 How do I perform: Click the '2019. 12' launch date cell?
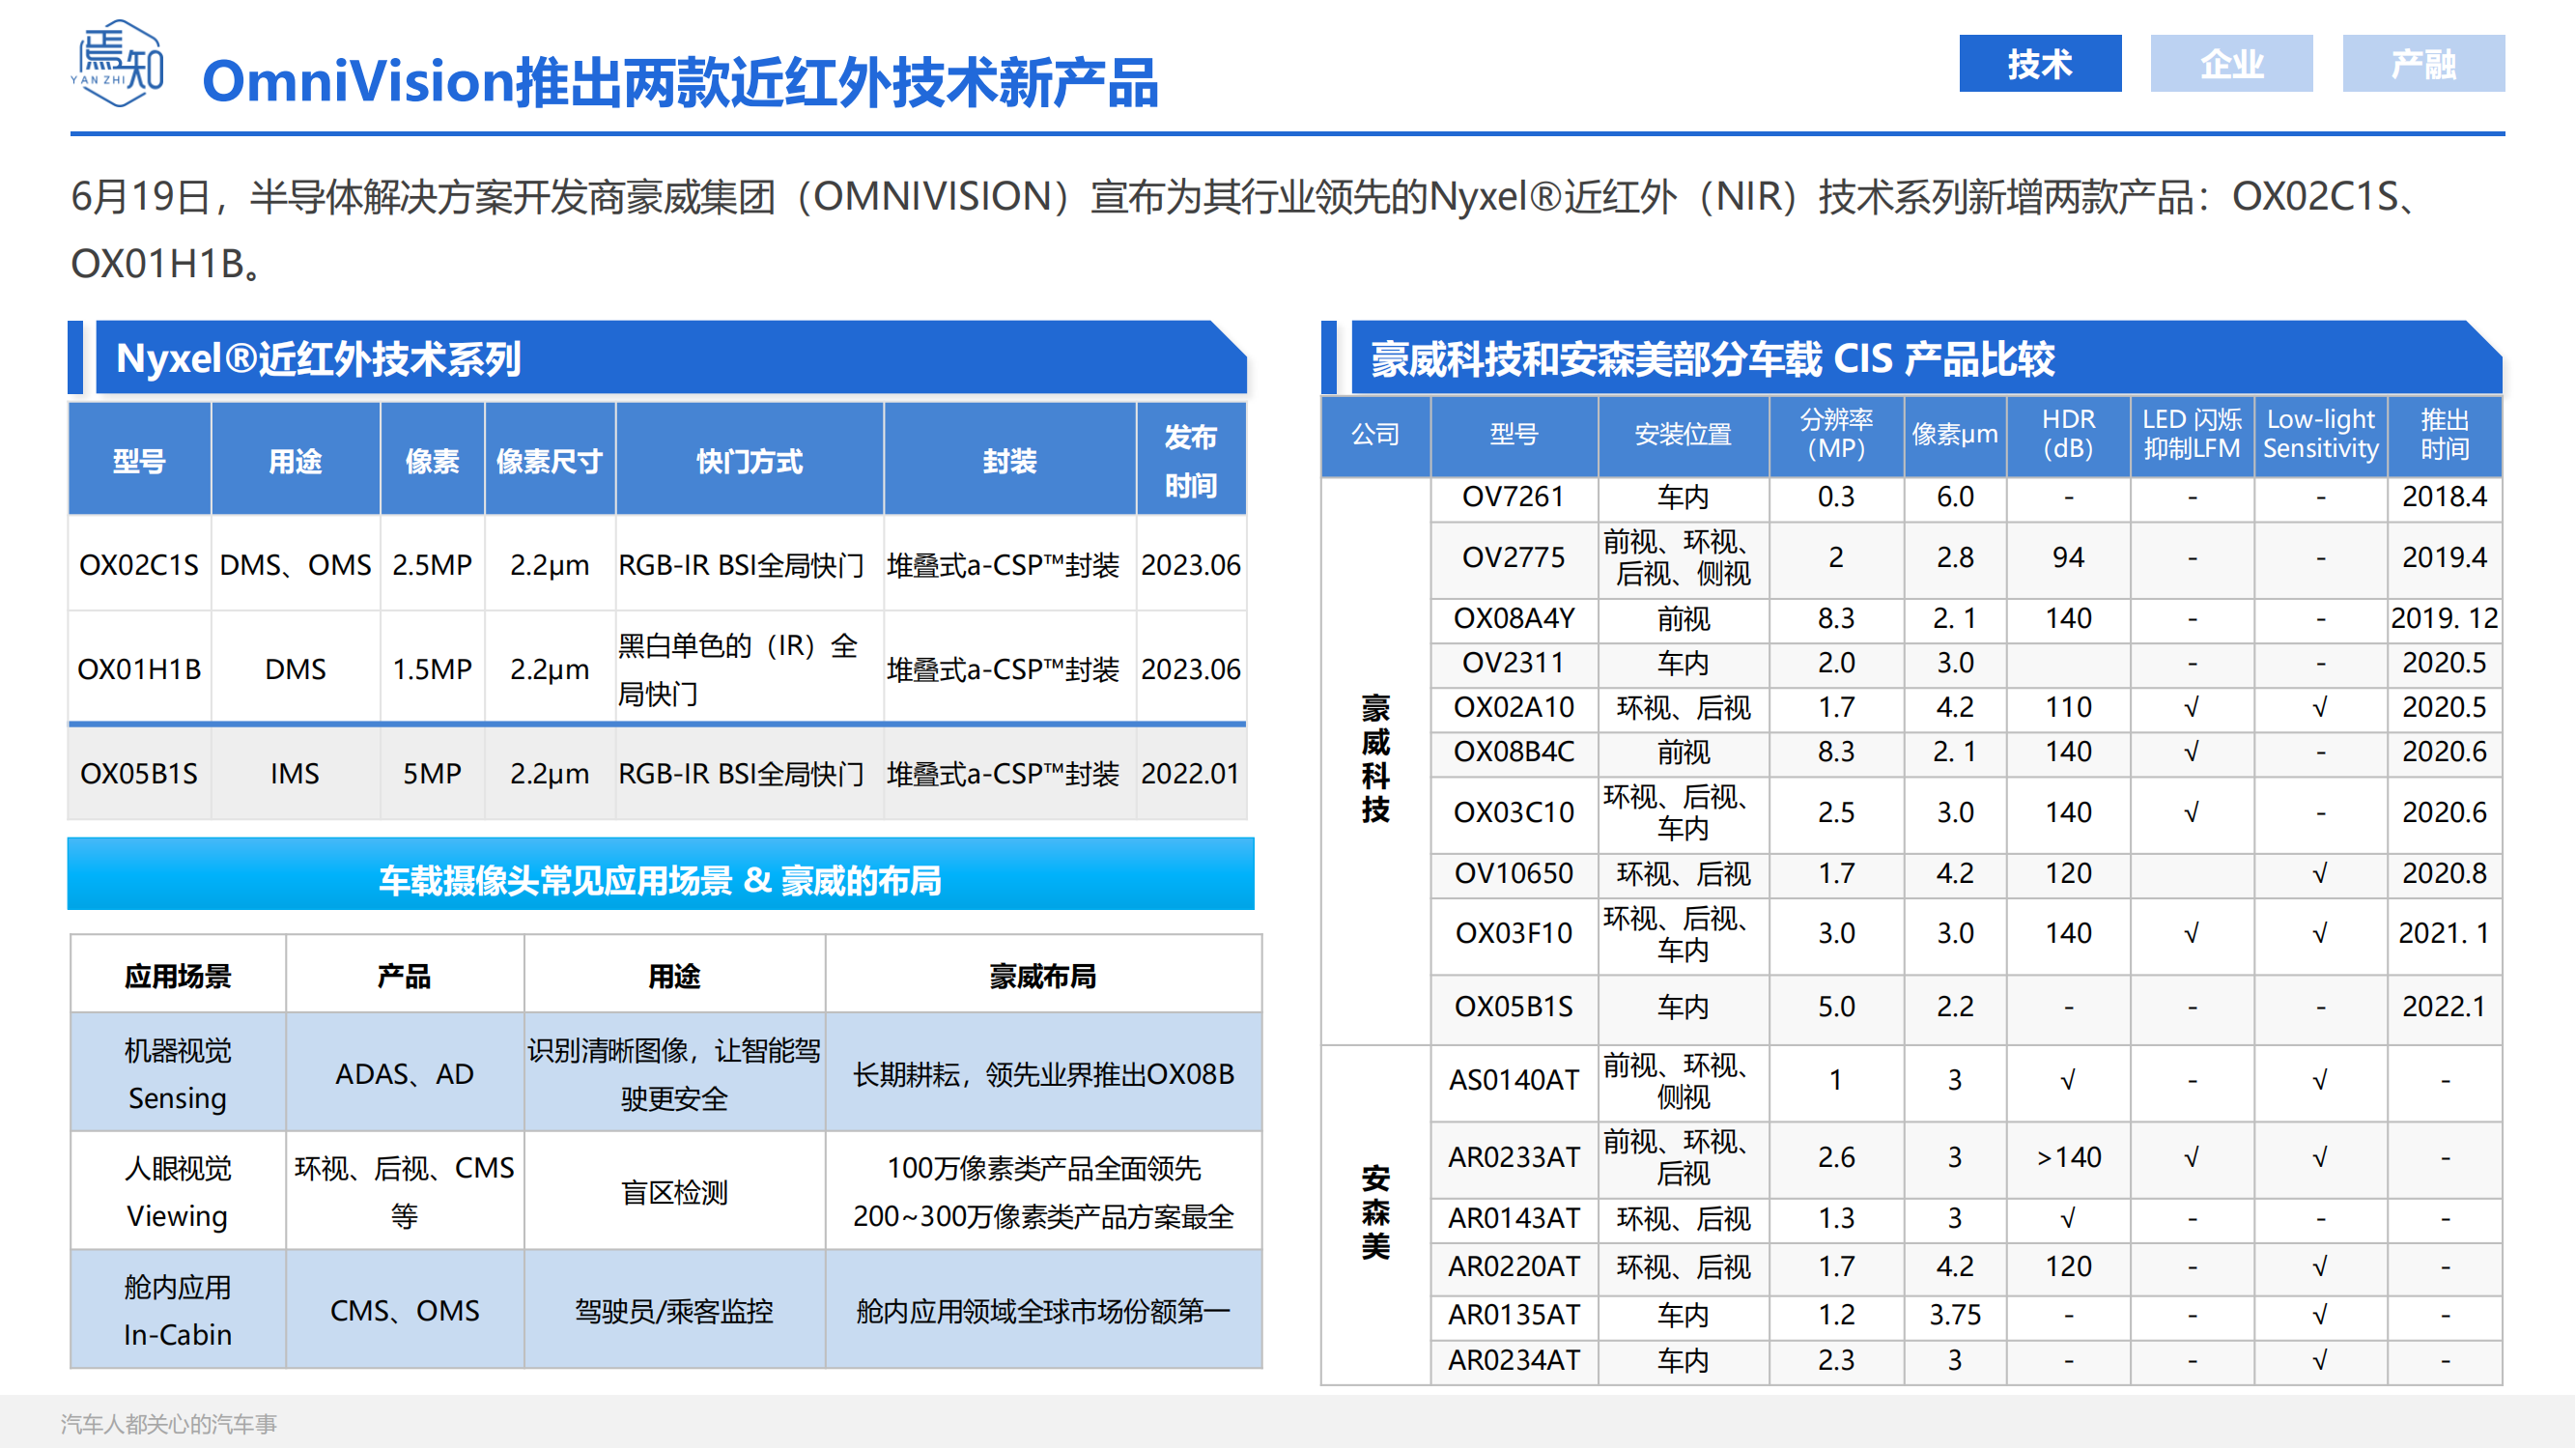pyautogui.click(x=2444, y=619)
